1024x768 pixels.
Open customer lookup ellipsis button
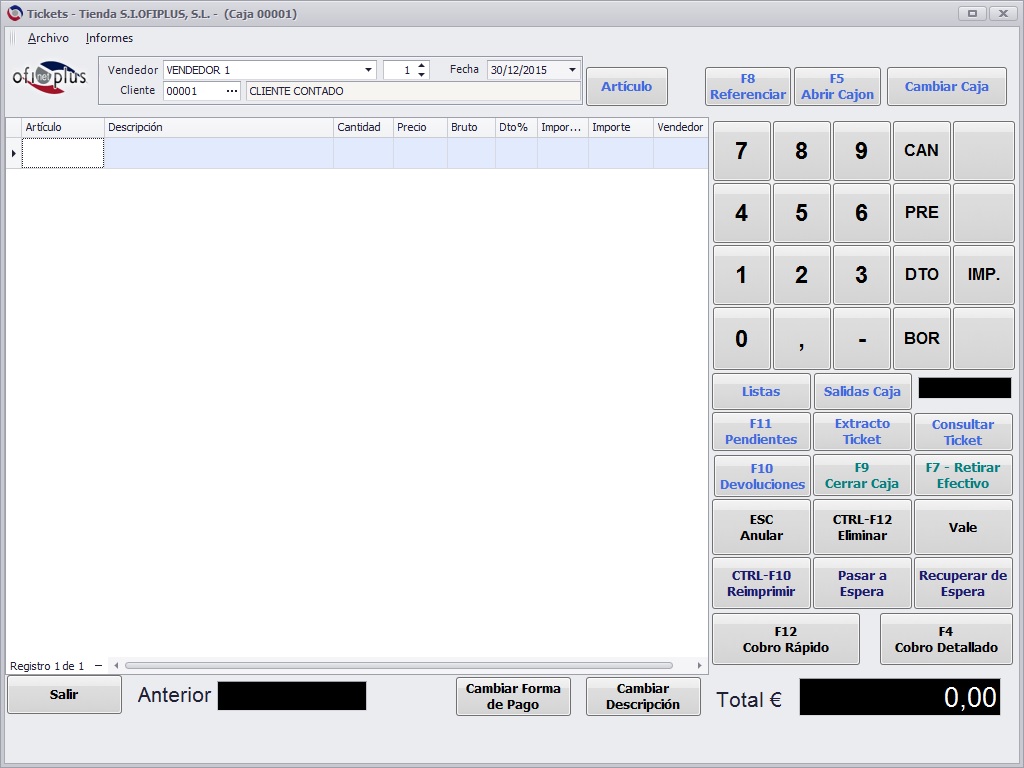point(232,91)
